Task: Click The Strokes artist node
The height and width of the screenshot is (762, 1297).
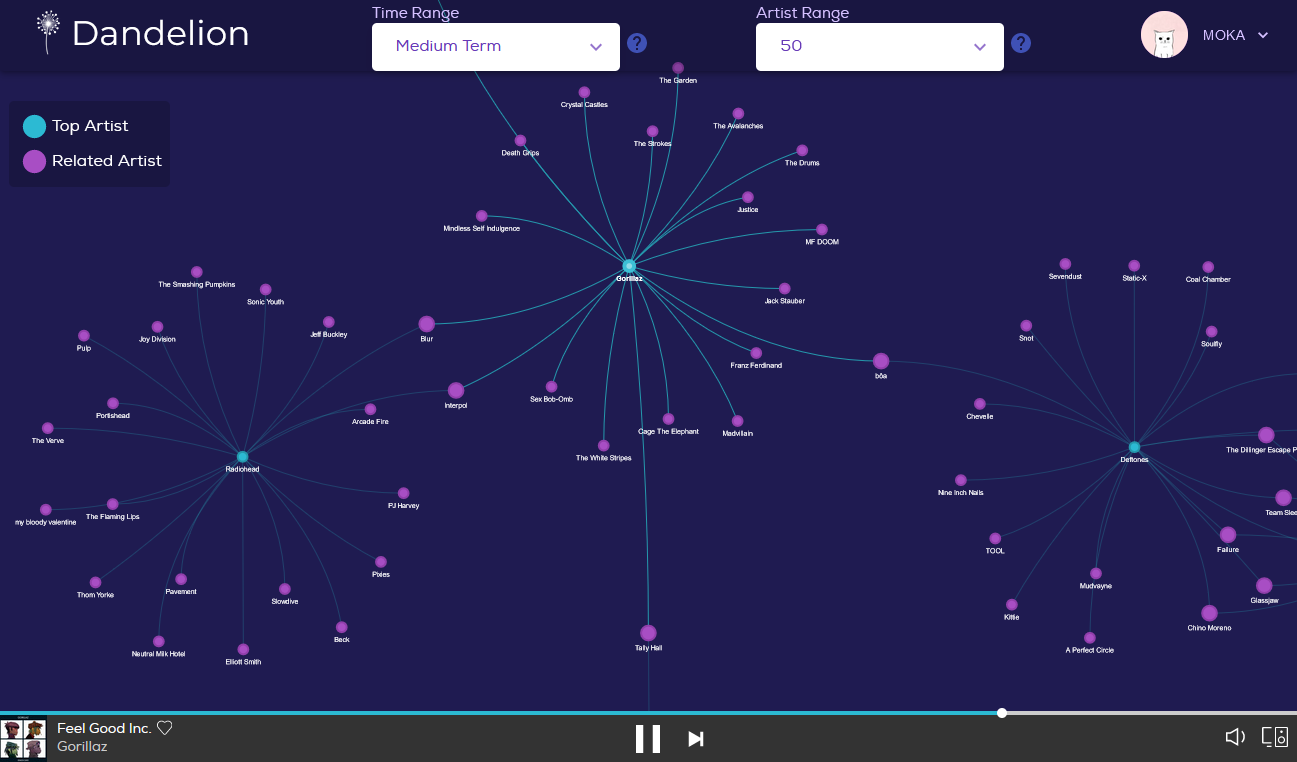Action: click(653, 131)
